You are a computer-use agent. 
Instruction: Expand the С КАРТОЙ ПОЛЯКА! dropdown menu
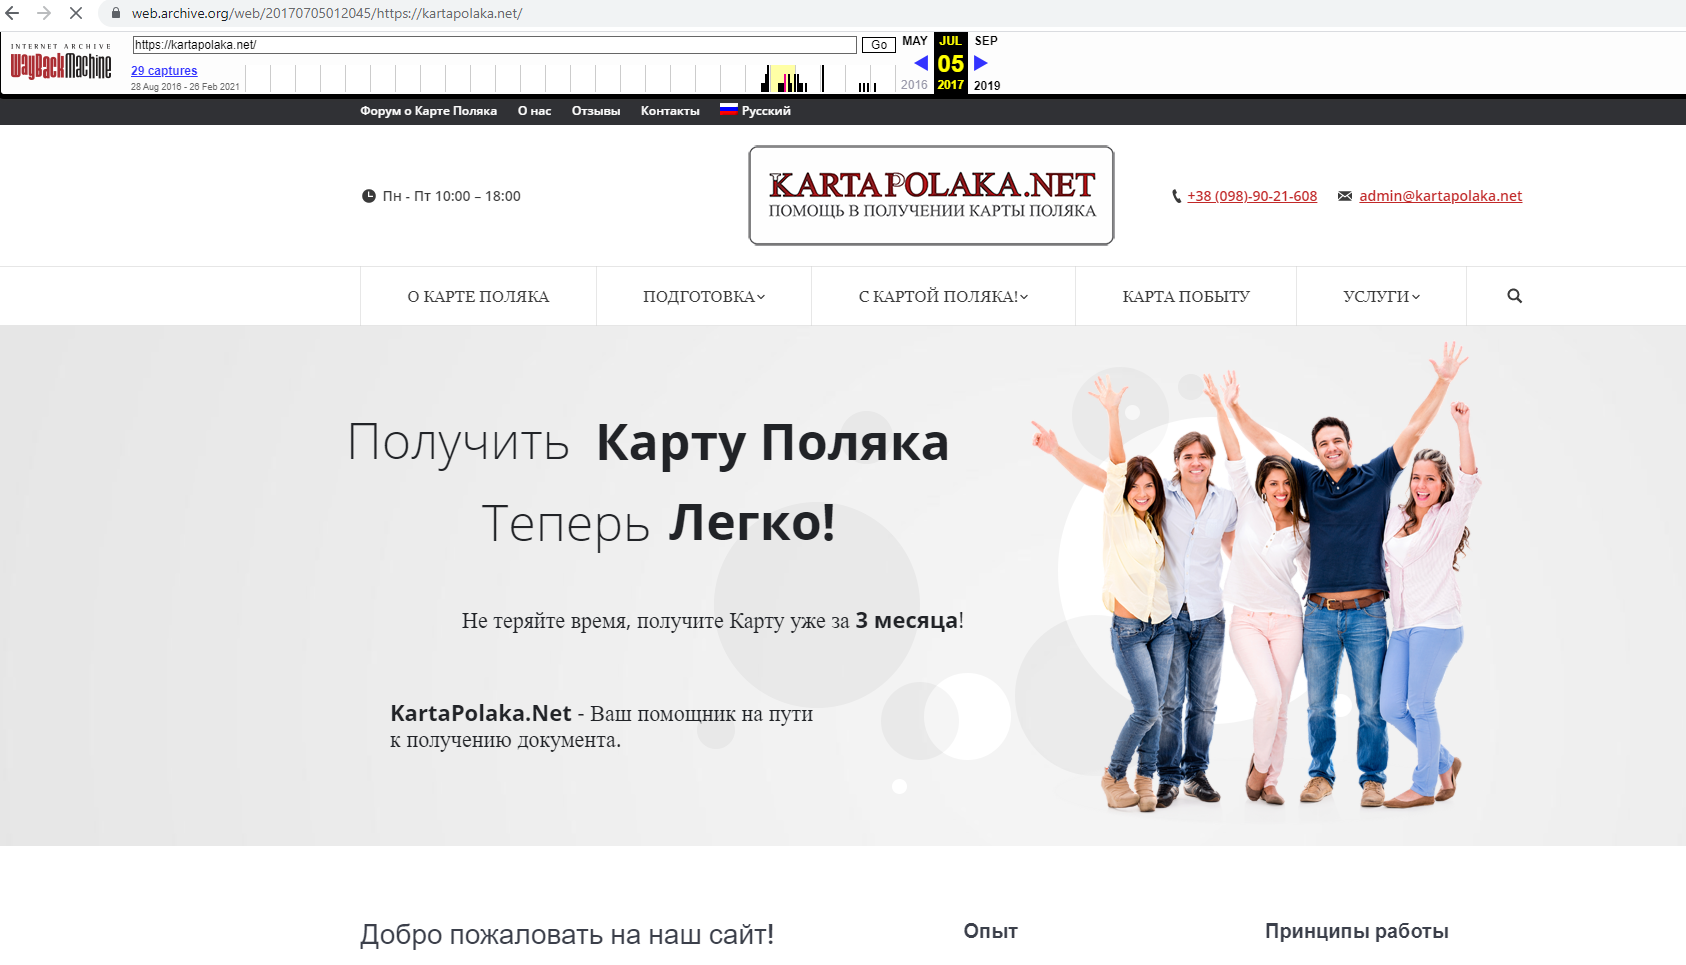[x=943, y=296]
